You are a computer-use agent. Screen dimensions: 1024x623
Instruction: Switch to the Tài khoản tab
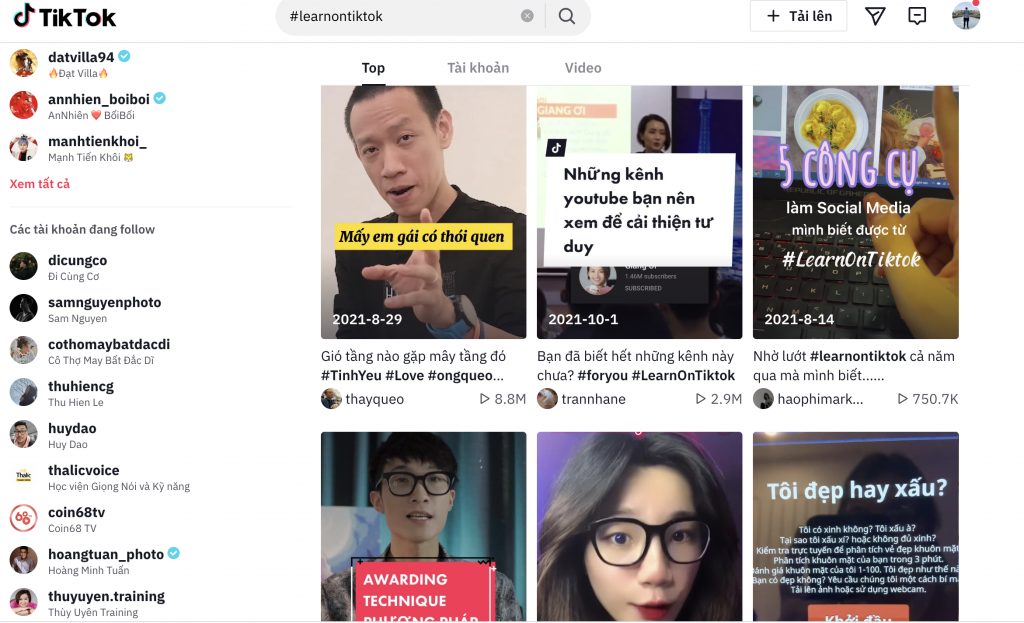[x=478, y=68]
